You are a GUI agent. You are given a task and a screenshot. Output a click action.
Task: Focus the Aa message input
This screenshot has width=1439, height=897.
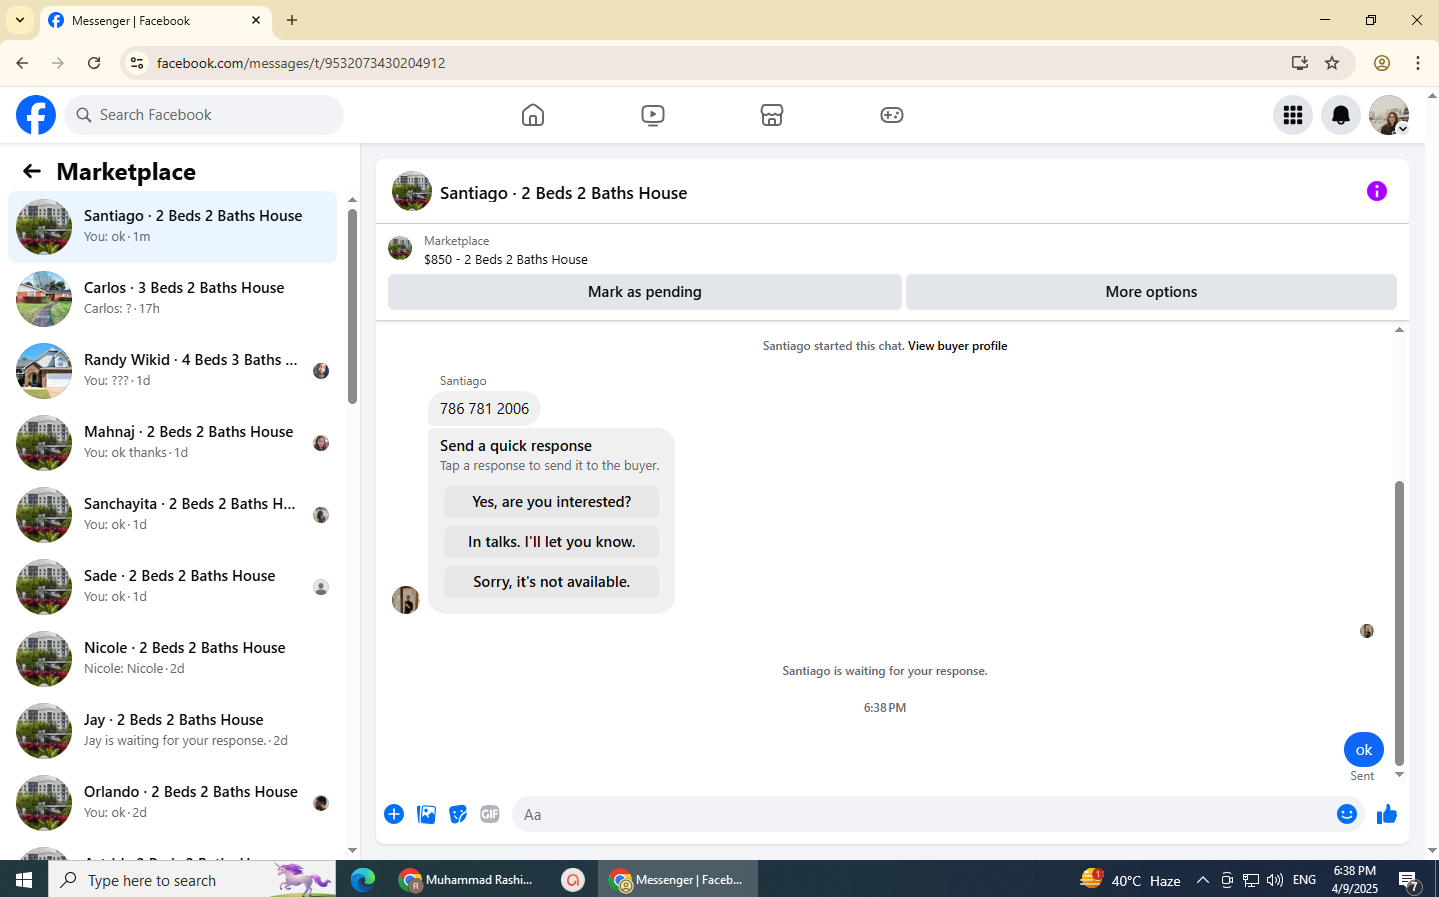point(925,814)
